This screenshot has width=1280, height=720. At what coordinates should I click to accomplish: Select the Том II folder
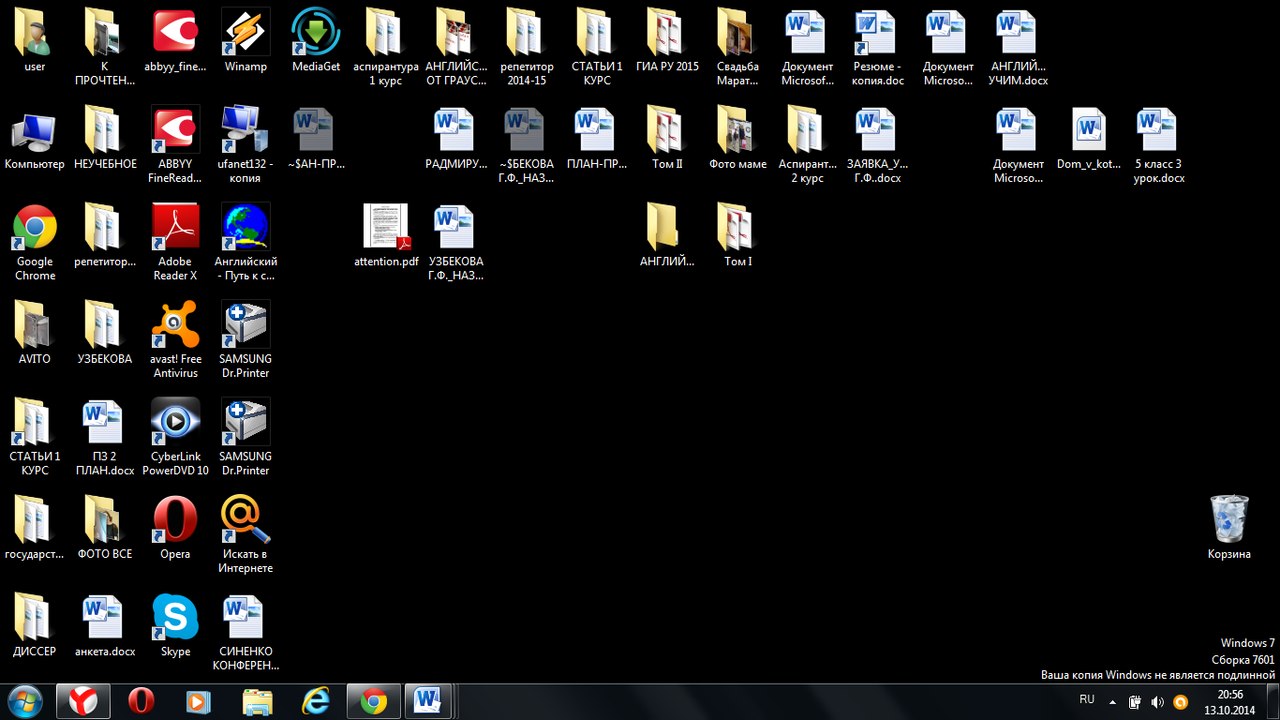667,137
